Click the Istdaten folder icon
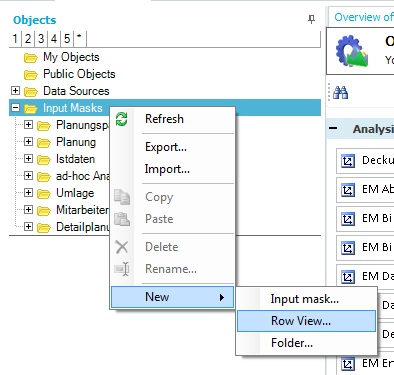The image size is (394, 375). coord(44,160)
